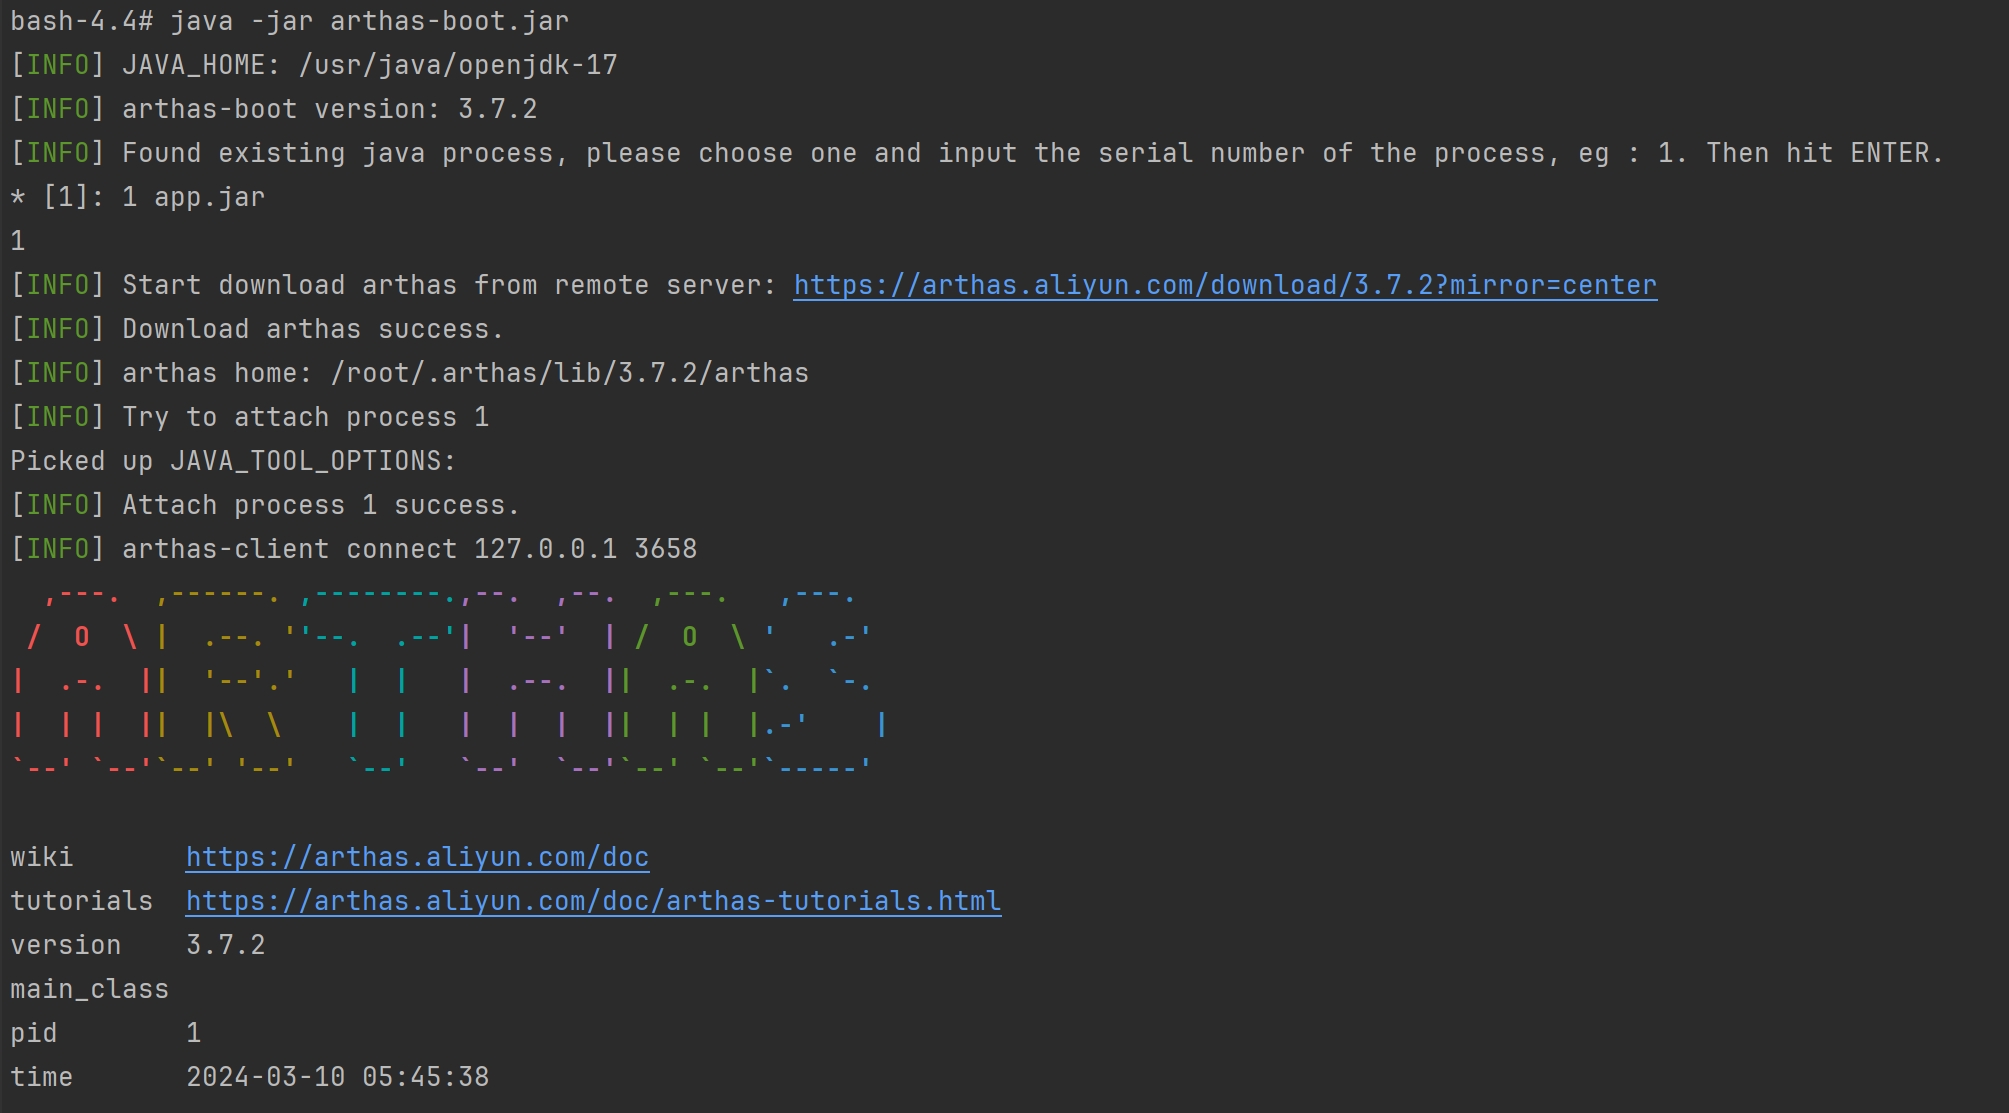Click the arthas home directory path
Viewport: 2009px width, 1113px height.
569,374
